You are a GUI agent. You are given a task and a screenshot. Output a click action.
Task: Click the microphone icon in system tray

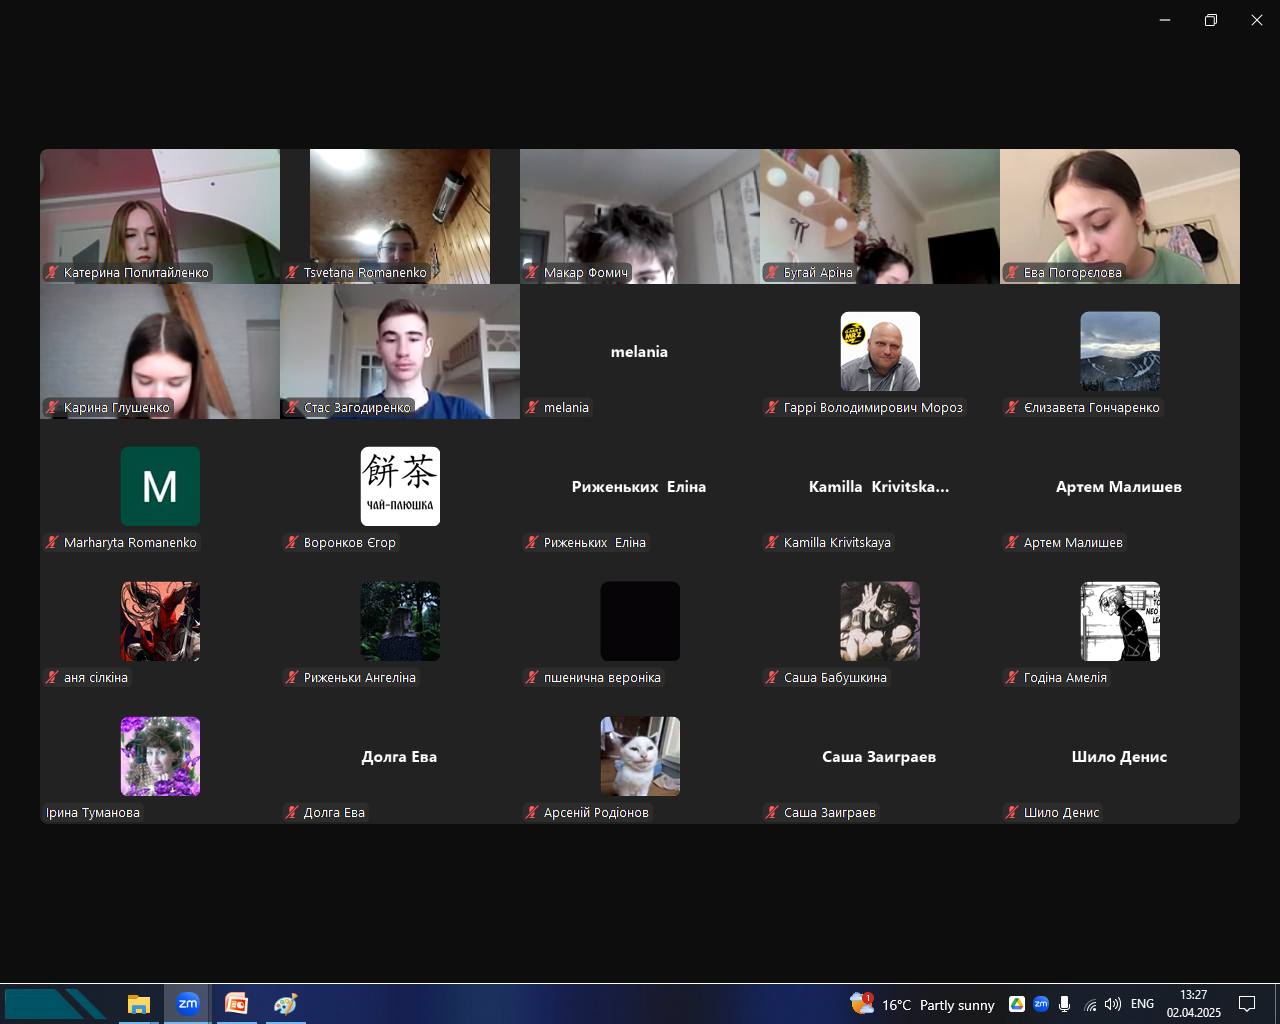pyautogui.click(x=1065, y=1004)
